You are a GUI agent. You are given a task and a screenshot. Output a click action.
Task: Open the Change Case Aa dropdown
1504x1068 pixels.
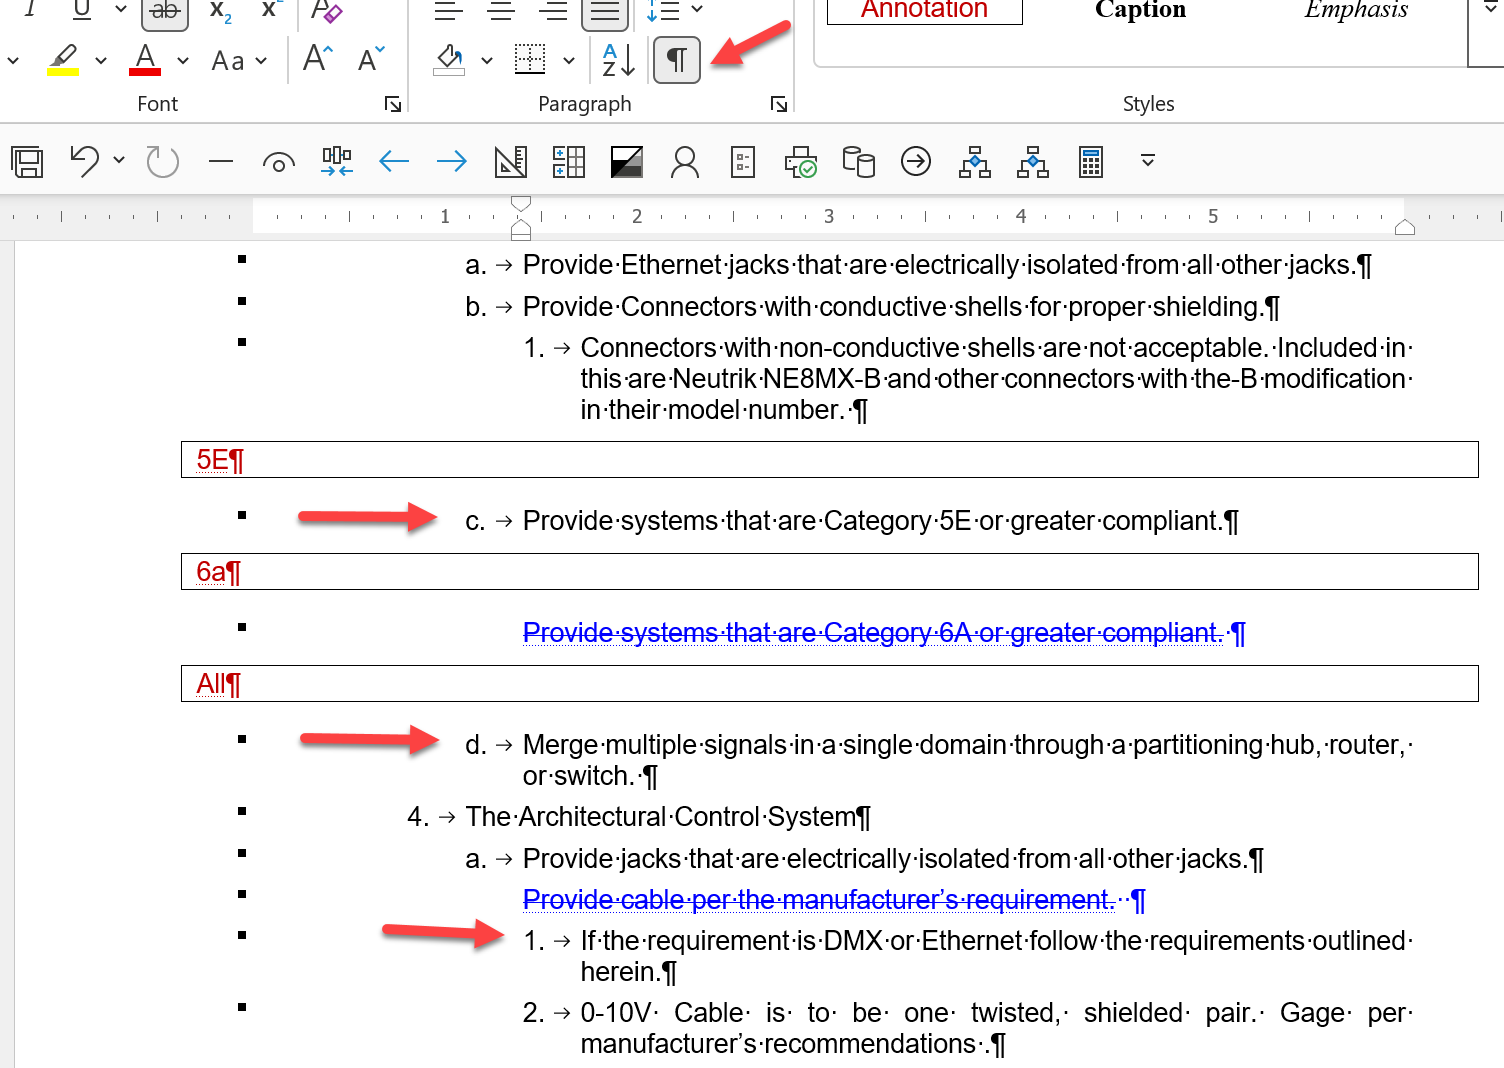(x=240, y=61)
